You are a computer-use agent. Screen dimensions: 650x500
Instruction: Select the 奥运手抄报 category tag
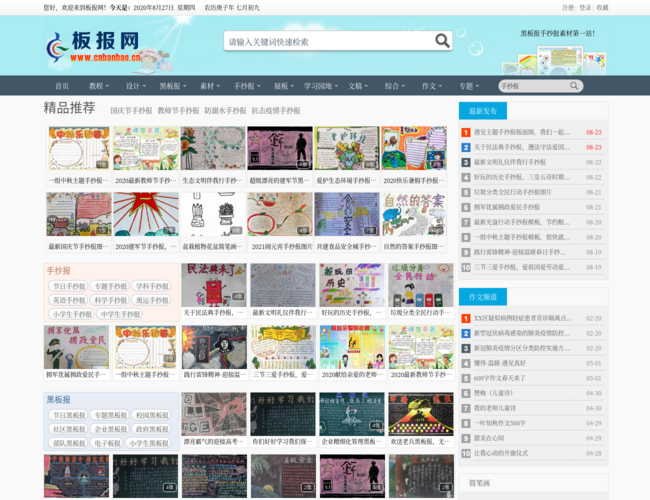coord(152,300)
